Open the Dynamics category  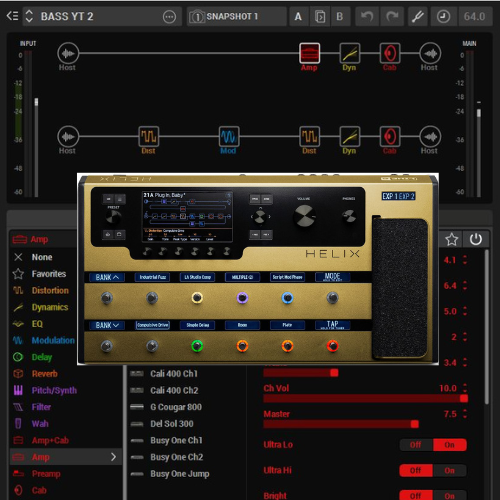click(50, 307)
